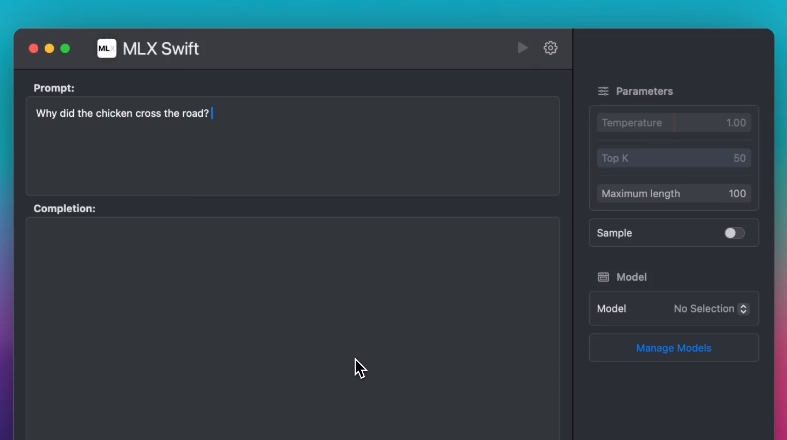This screenshot has height=440, width=787.
Task: Click the Manage Models button
Action: pyautogui.click(x=673, y=348)
